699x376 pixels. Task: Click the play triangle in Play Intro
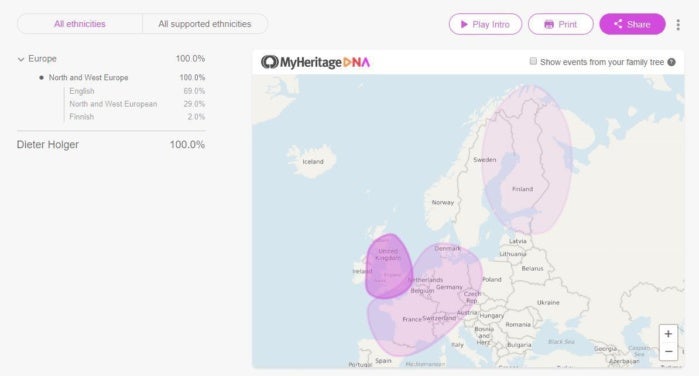point(464,24)
